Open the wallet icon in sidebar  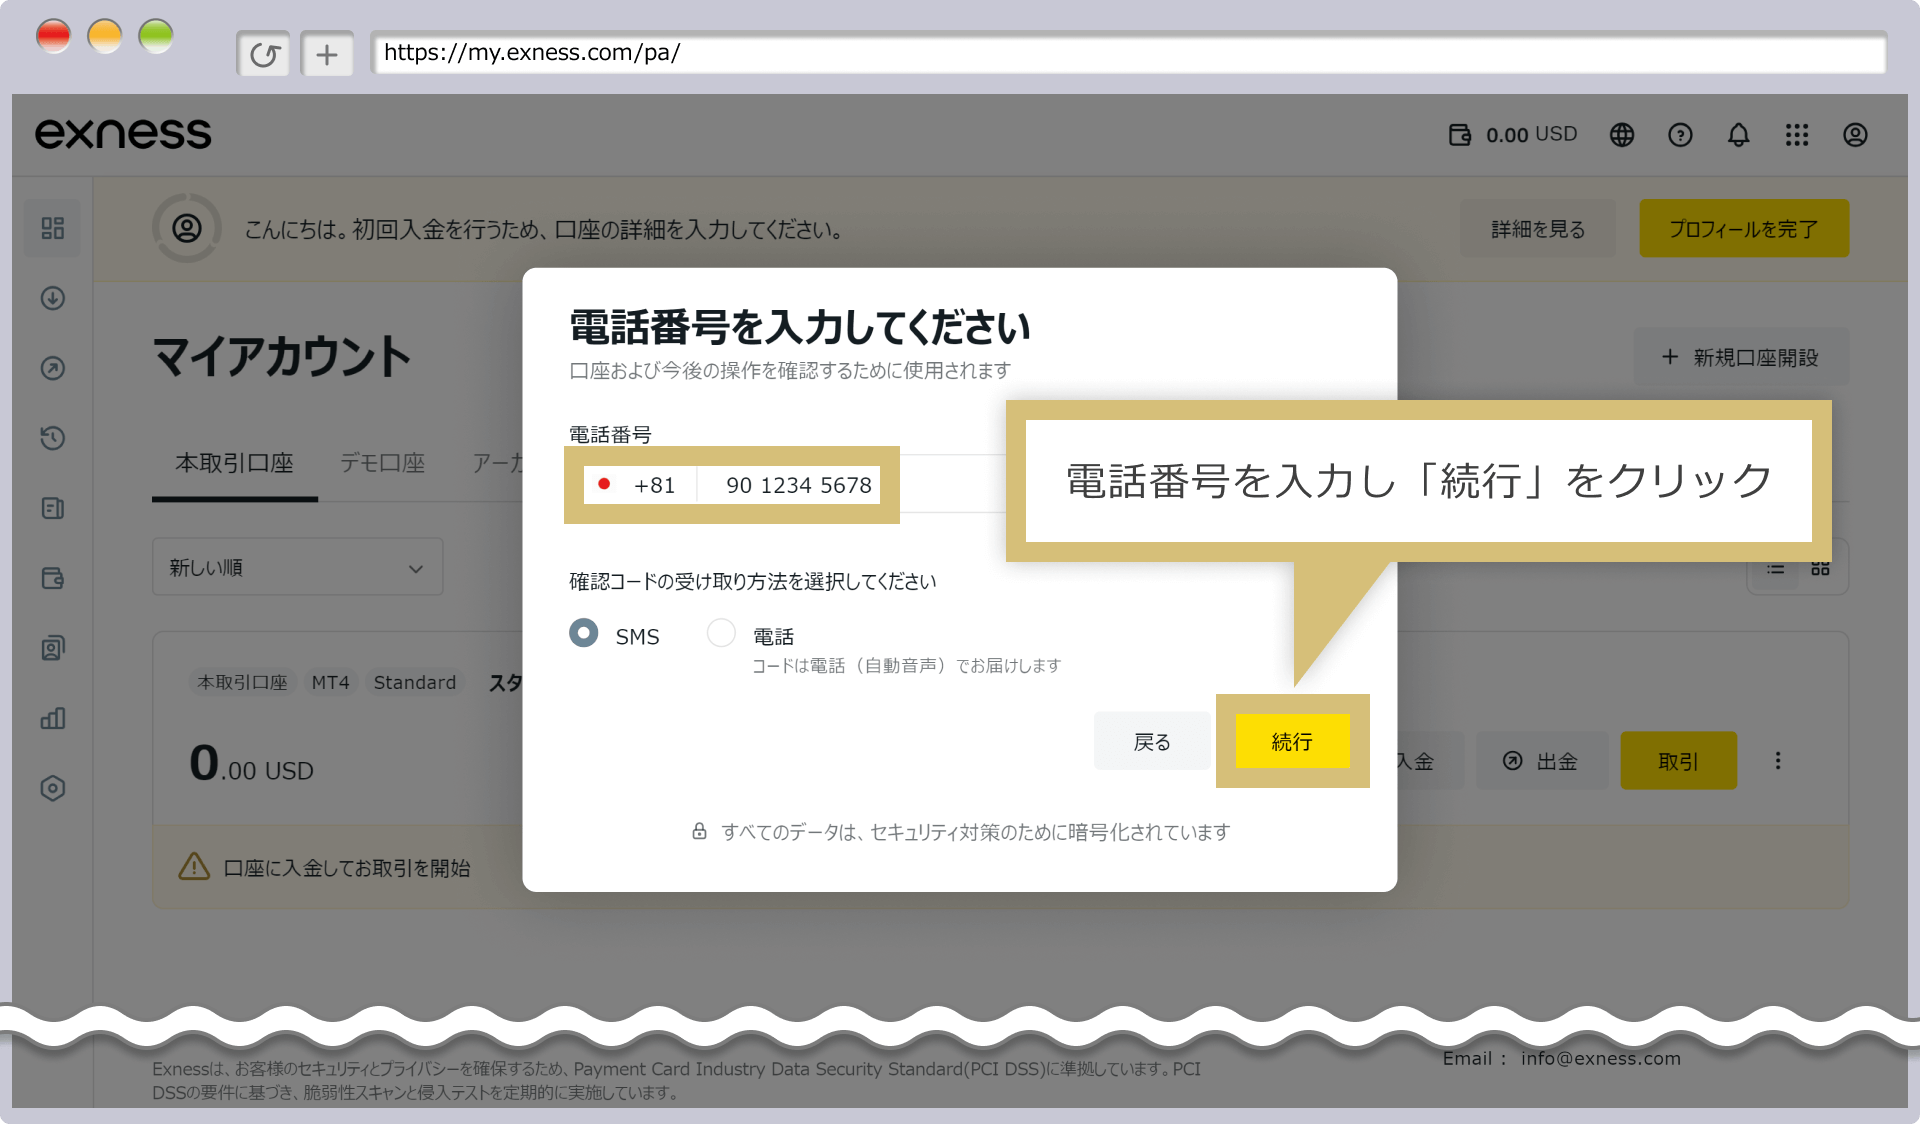[53, 578]
